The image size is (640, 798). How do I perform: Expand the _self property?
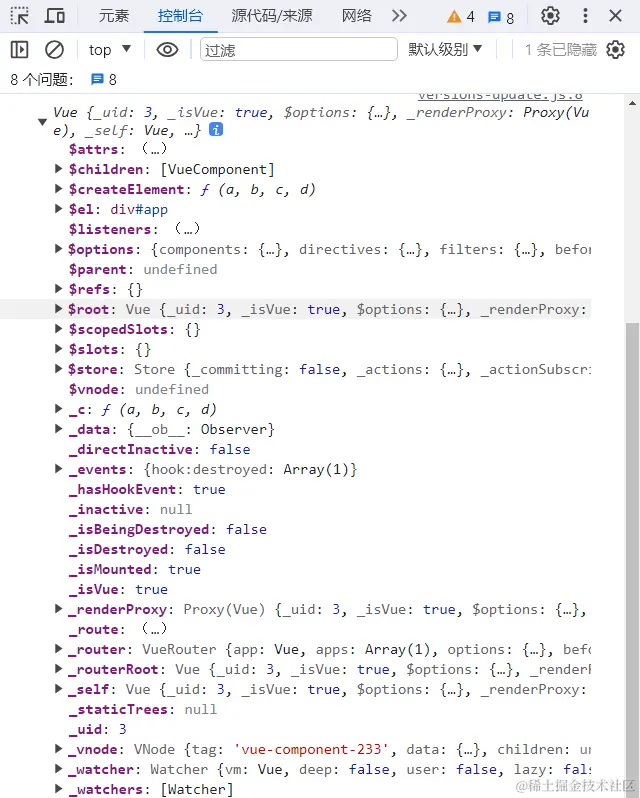(59, 689)
